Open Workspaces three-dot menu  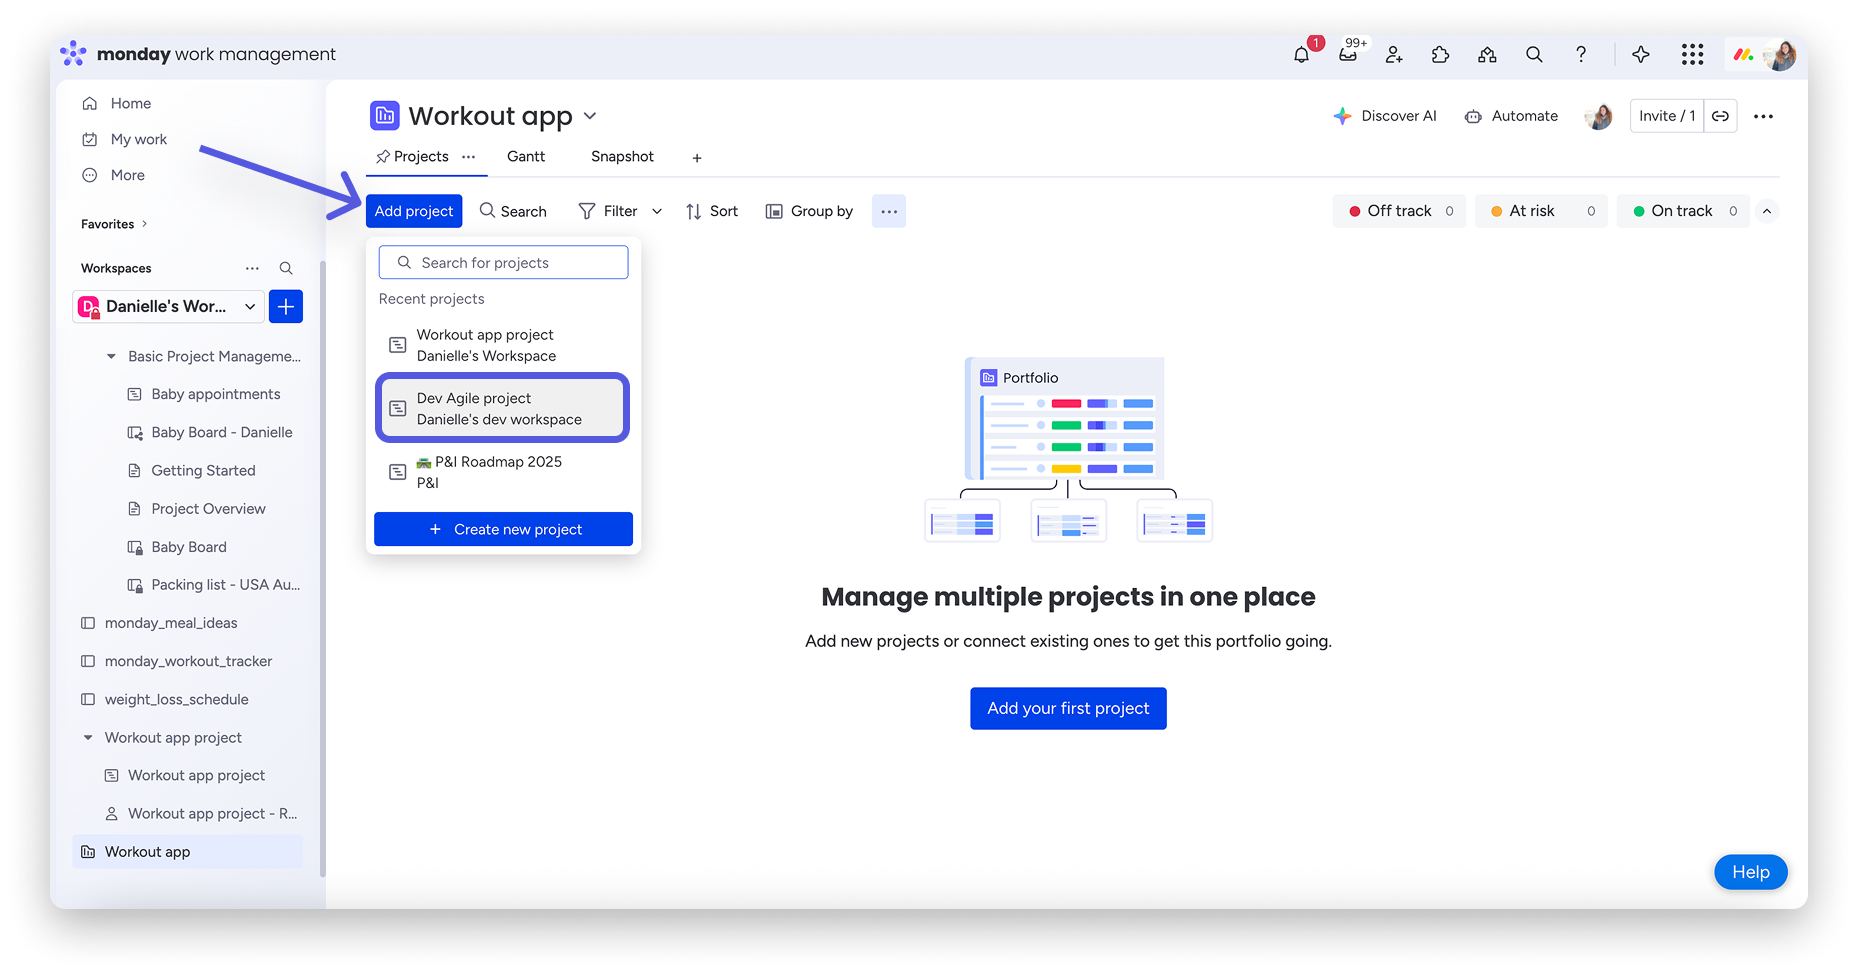click(252, 268)
